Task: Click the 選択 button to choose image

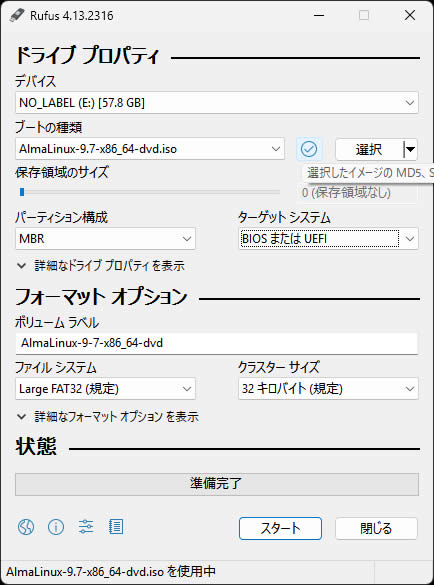Action: point(369,150)
